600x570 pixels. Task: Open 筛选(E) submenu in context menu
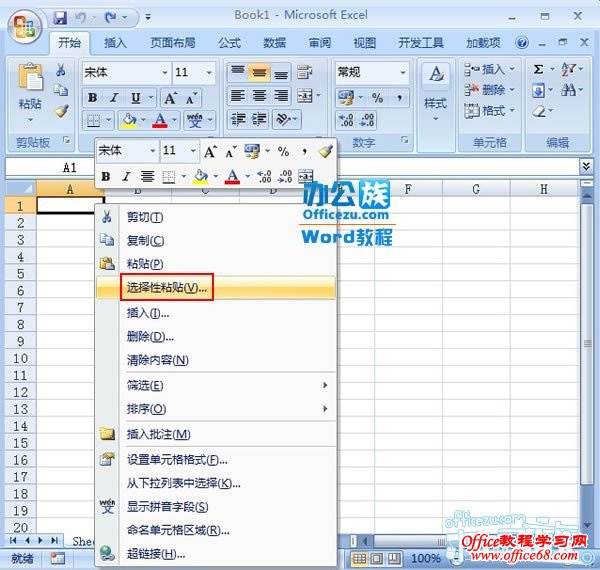coord(216,385)
